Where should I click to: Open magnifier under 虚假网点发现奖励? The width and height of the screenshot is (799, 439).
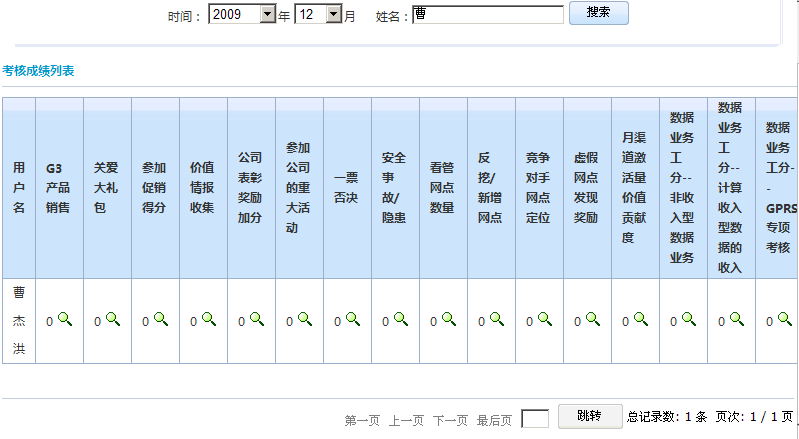[x=593, y=319]
